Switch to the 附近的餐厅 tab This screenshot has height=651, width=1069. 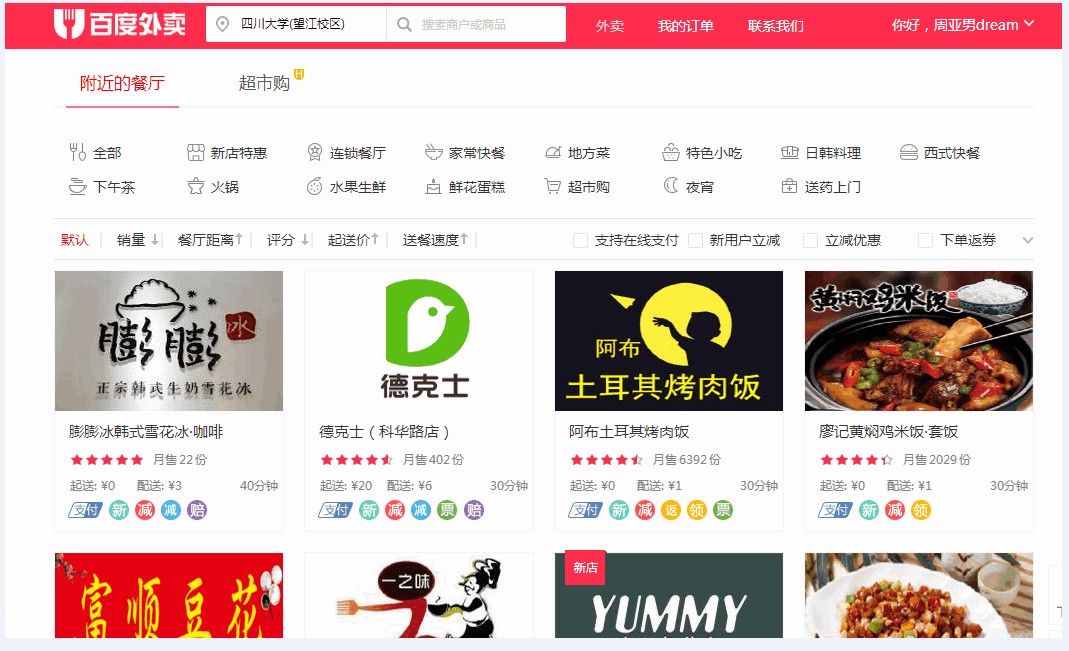[x=122, y=83]
